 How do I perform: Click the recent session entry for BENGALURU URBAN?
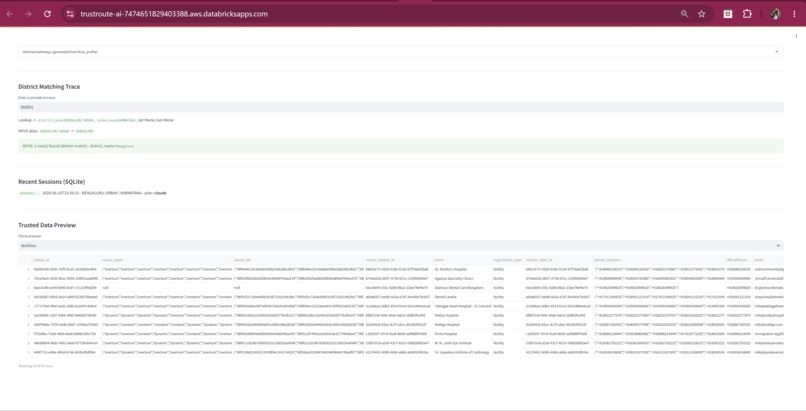93,193
